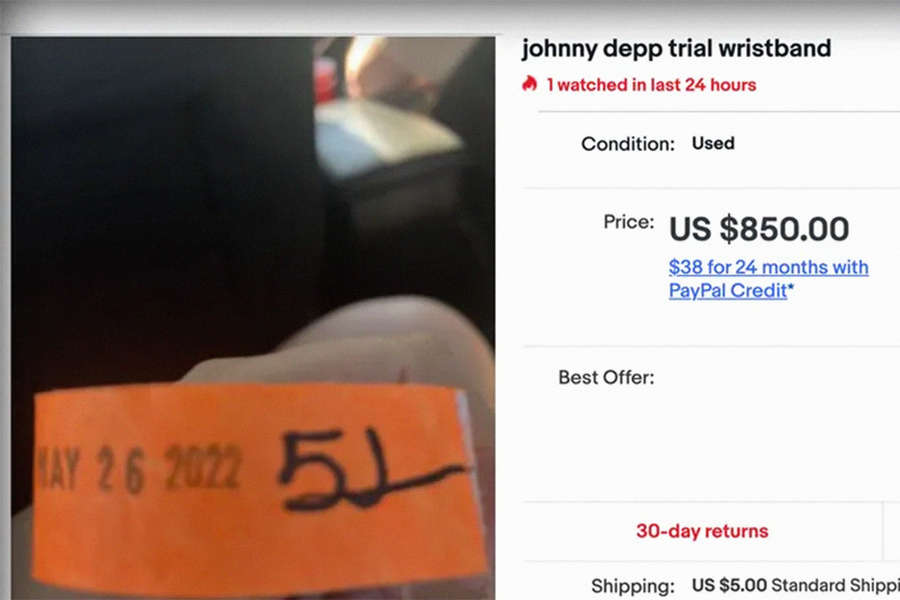Select the 30-day returns text
This screenshot has width=900, height=600.
[x=702, y=531]
